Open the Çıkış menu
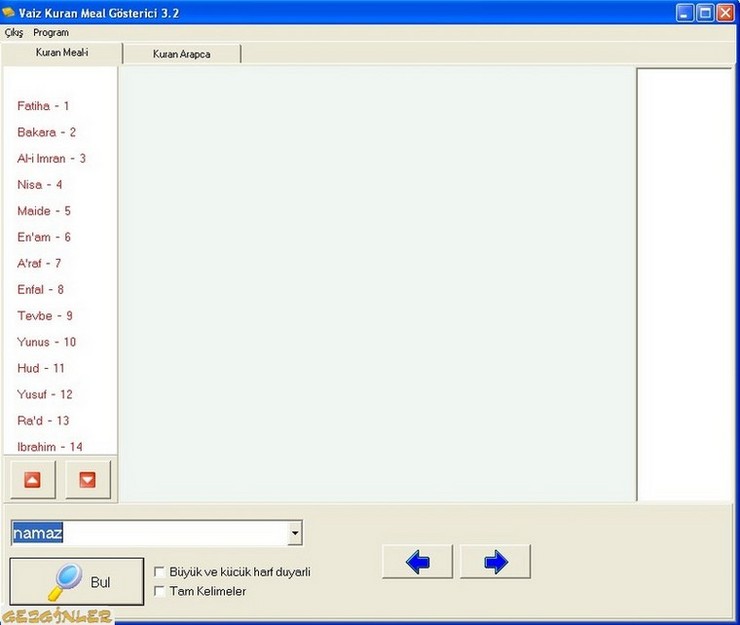Image resolution: width=740 pixels, height=625 pixels. coord(14,33)
